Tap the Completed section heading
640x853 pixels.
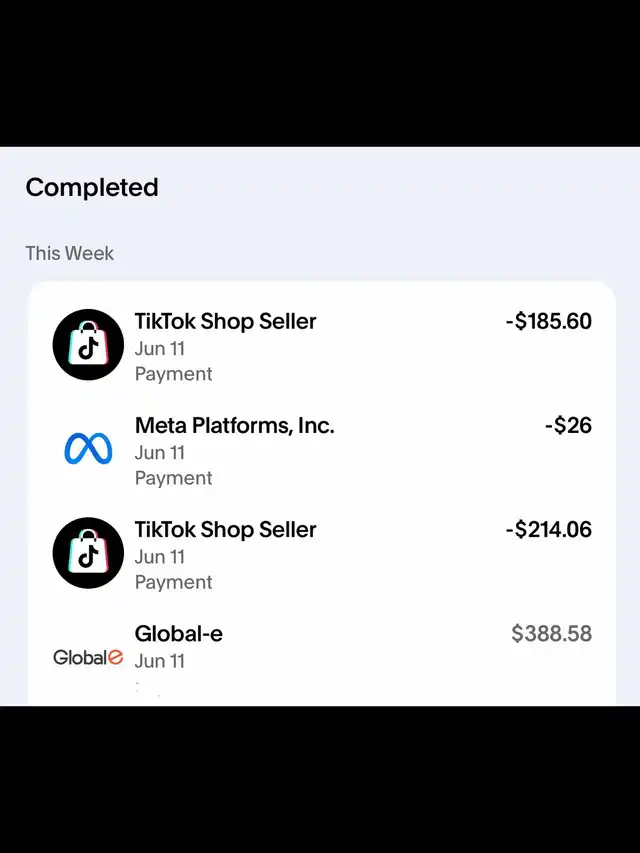pyautogui.click(x=92, y=187)
